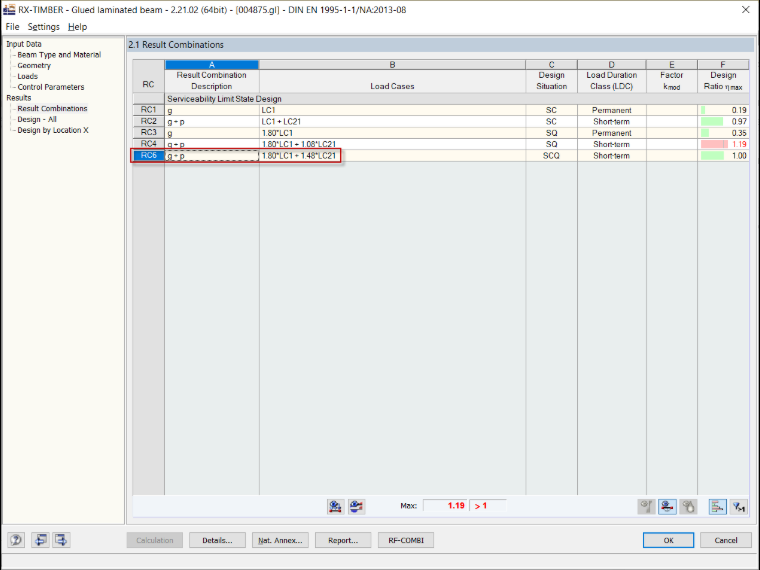Open the Nat. Annex... settings

click(x=280, y=540)
